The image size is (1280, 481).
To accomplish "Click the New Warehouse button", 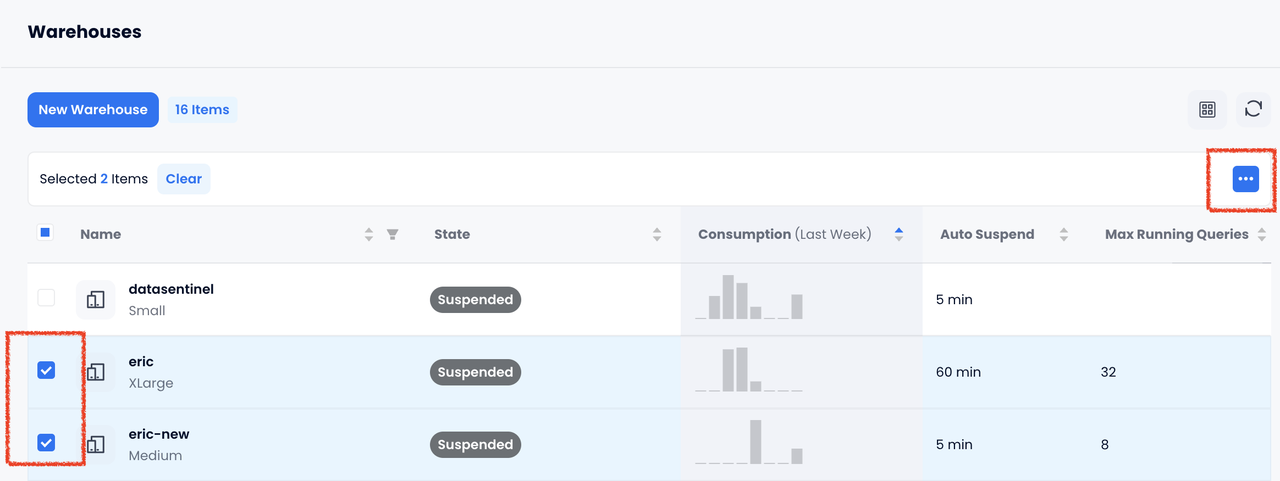I will point(93,110).
